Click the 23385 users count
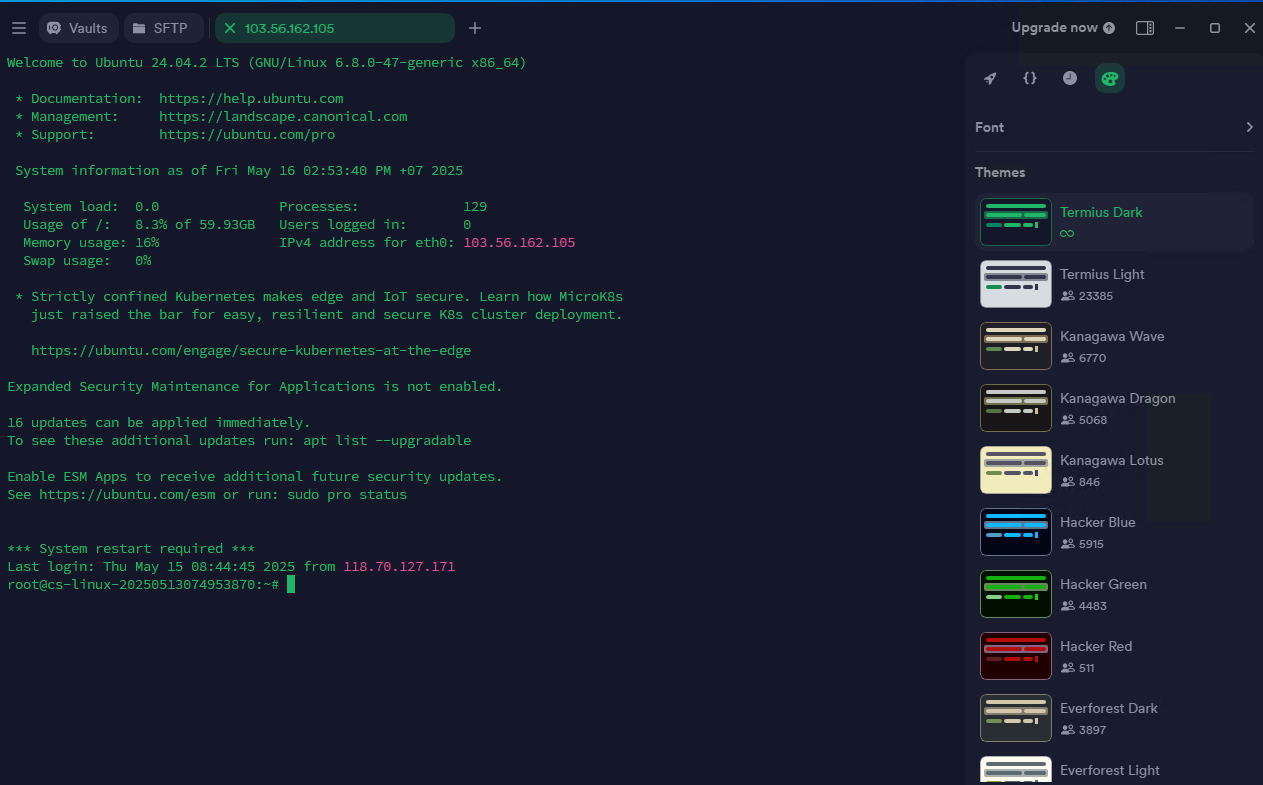Image resolution: width=1263 pixels, height=785 pixels. click(1096, 296)
